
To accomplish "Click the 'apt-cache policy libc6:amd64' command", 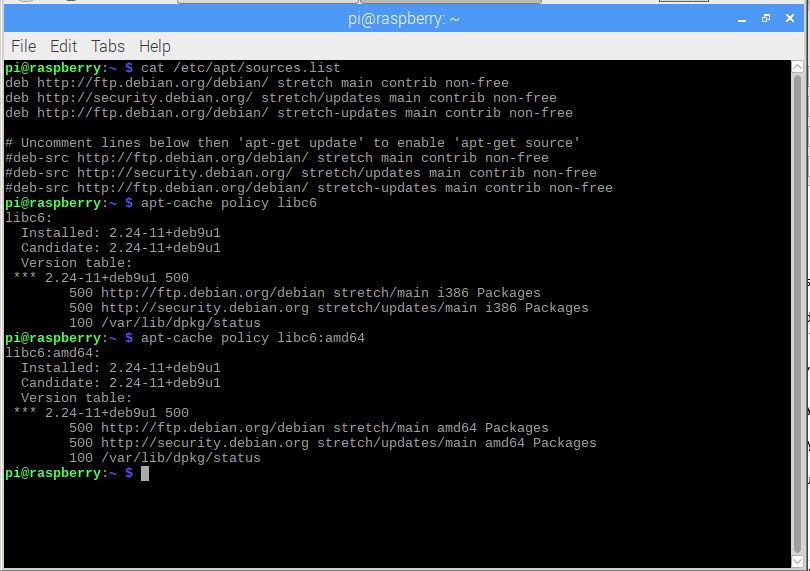I will (x=253, y=338).
